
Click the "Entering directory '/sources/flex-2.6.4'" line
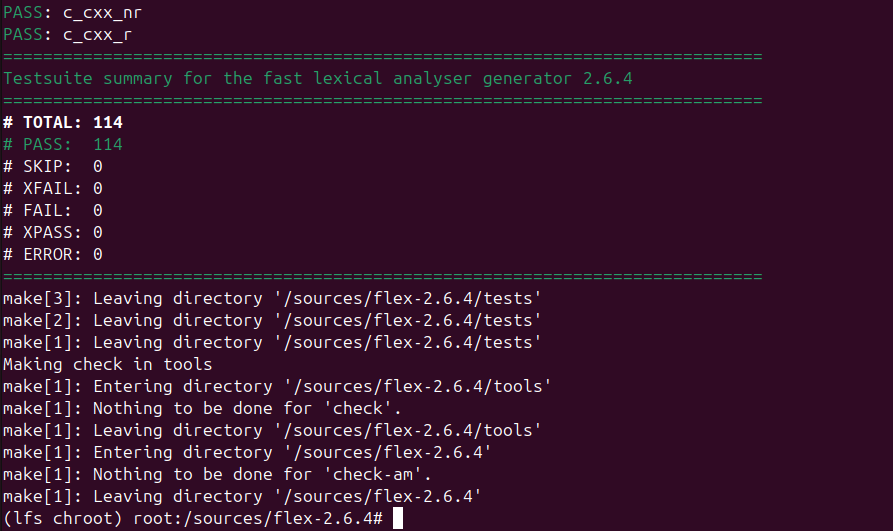click(x=247, y=452)
